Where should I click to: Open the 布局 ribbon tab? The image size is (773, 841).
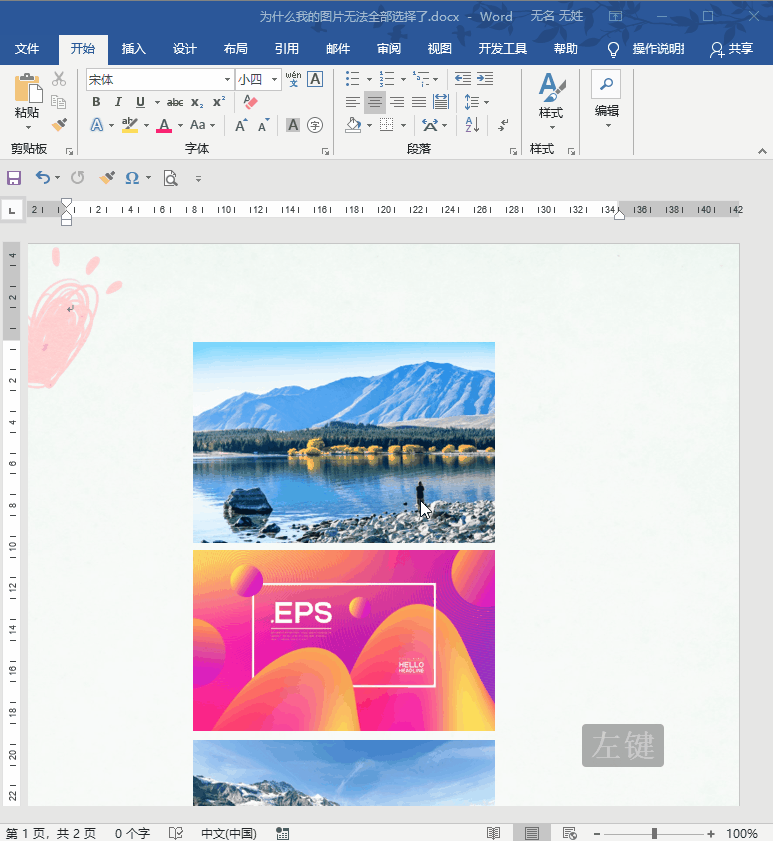235,49
